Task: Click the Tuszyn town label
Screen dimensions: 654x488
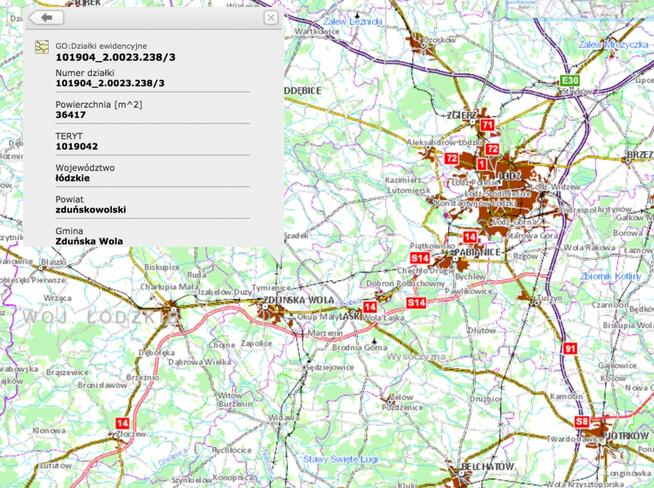Action: tap(549, 298)
